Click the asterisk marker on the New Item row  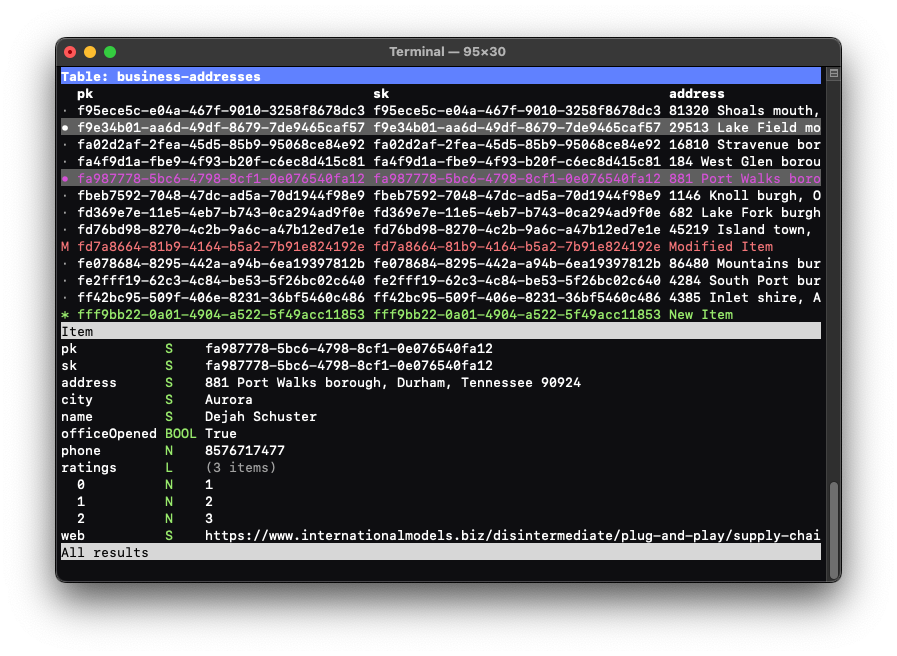[65, 315]
